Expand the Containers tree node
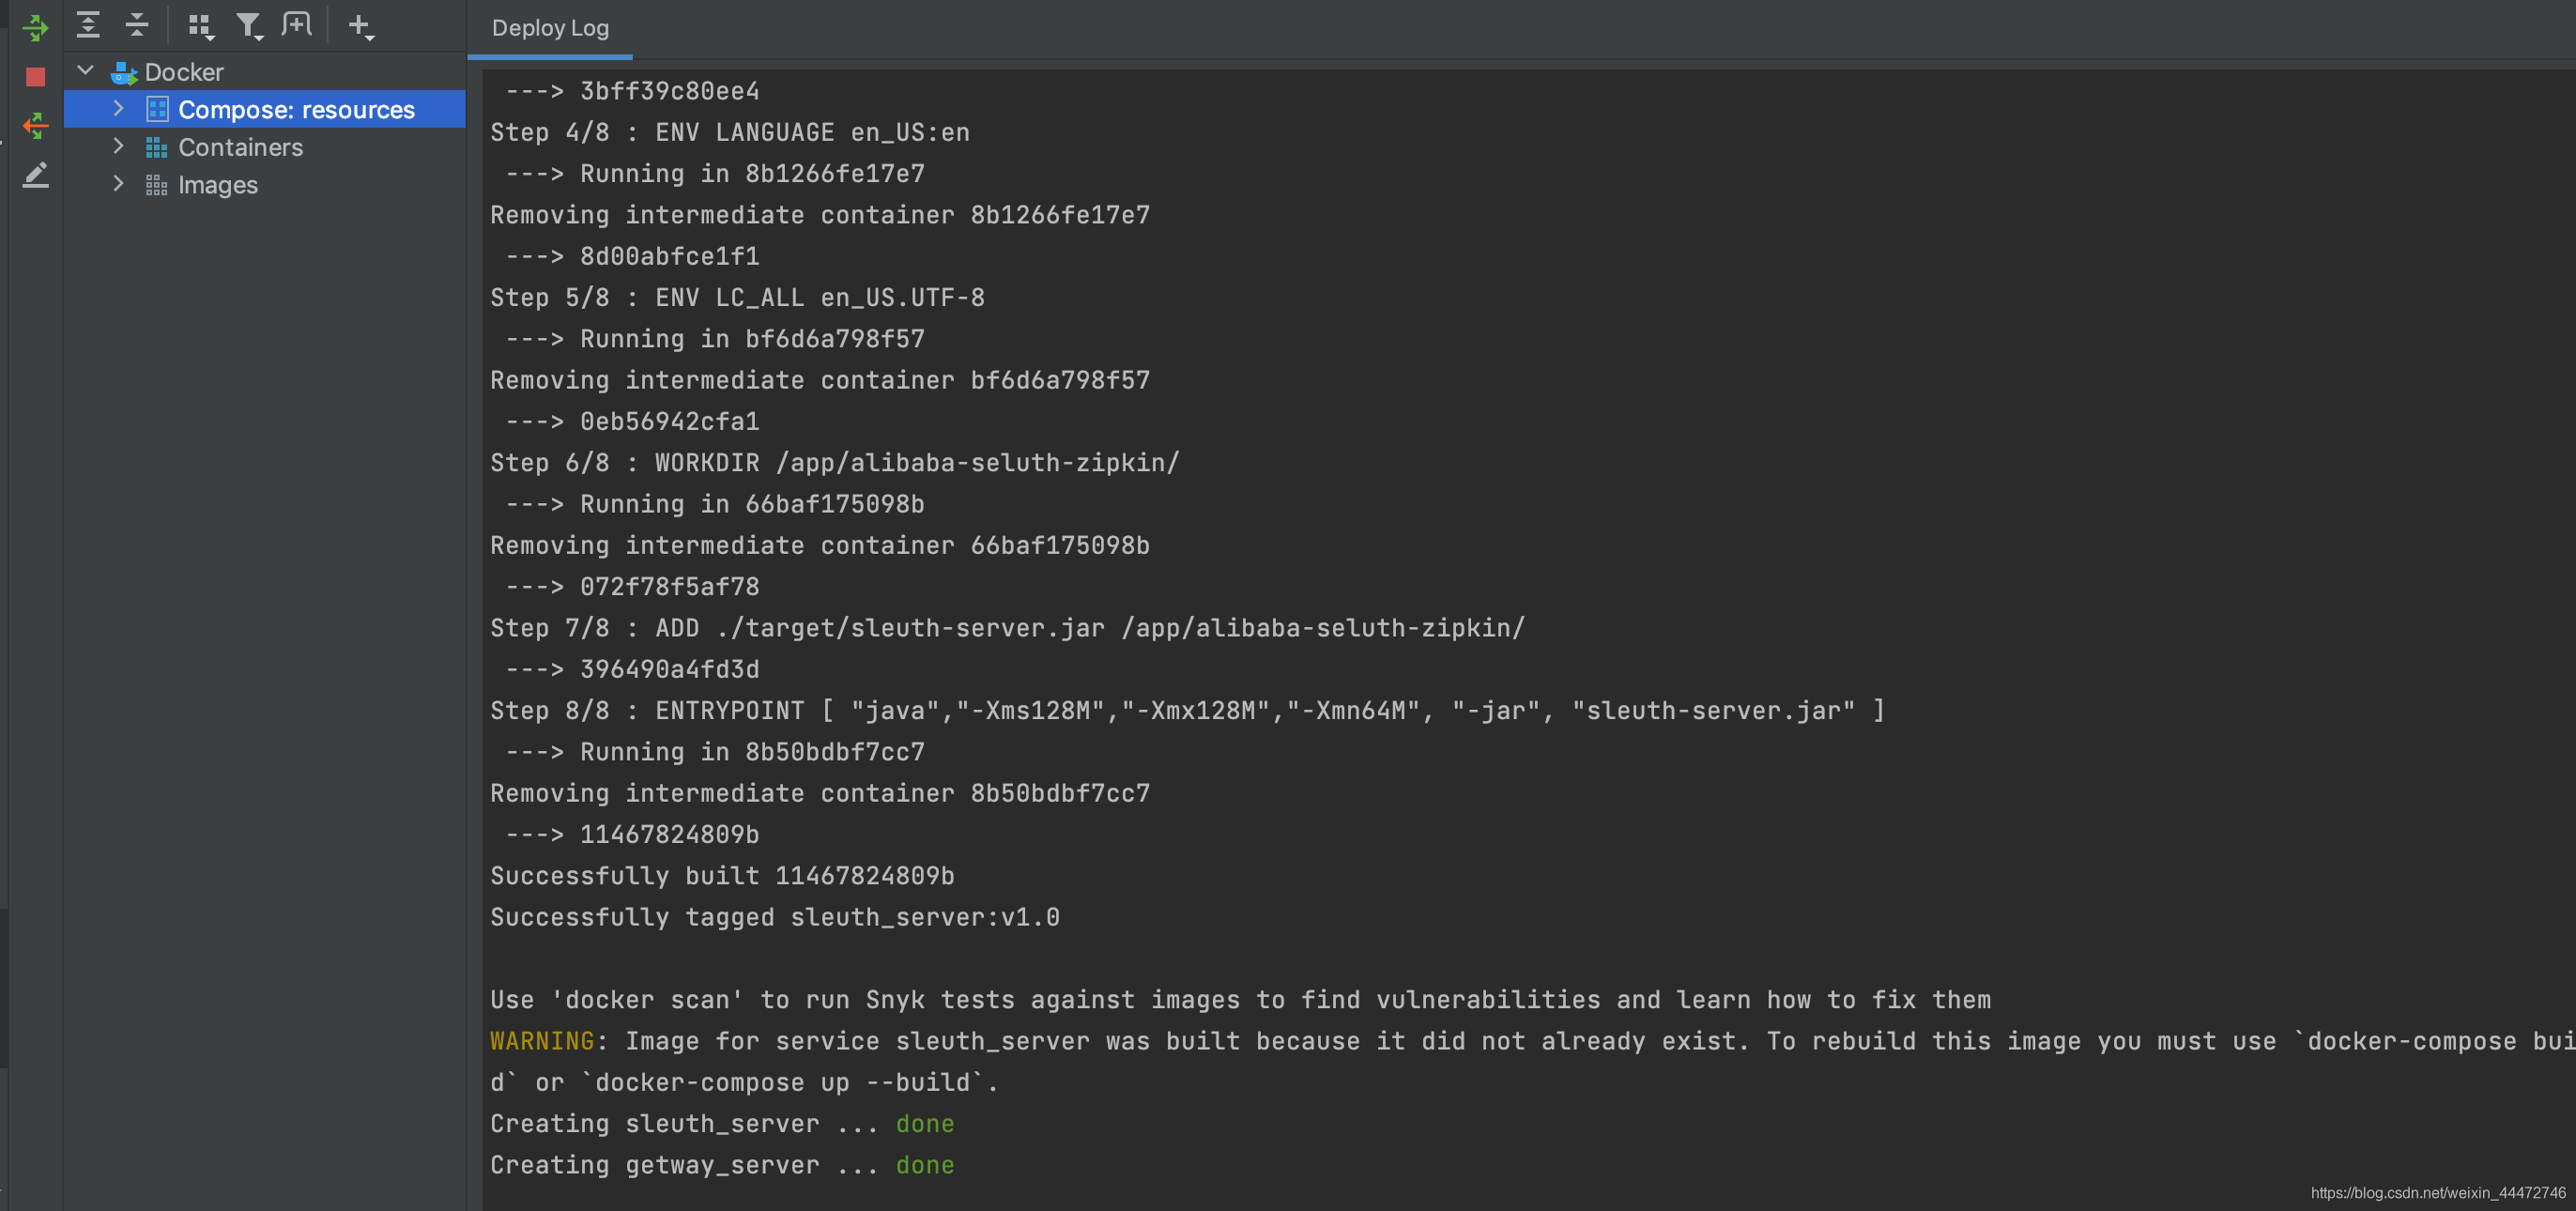Screen dimensions: 2576x1211 pyautogui.click(x=118, y=146)
